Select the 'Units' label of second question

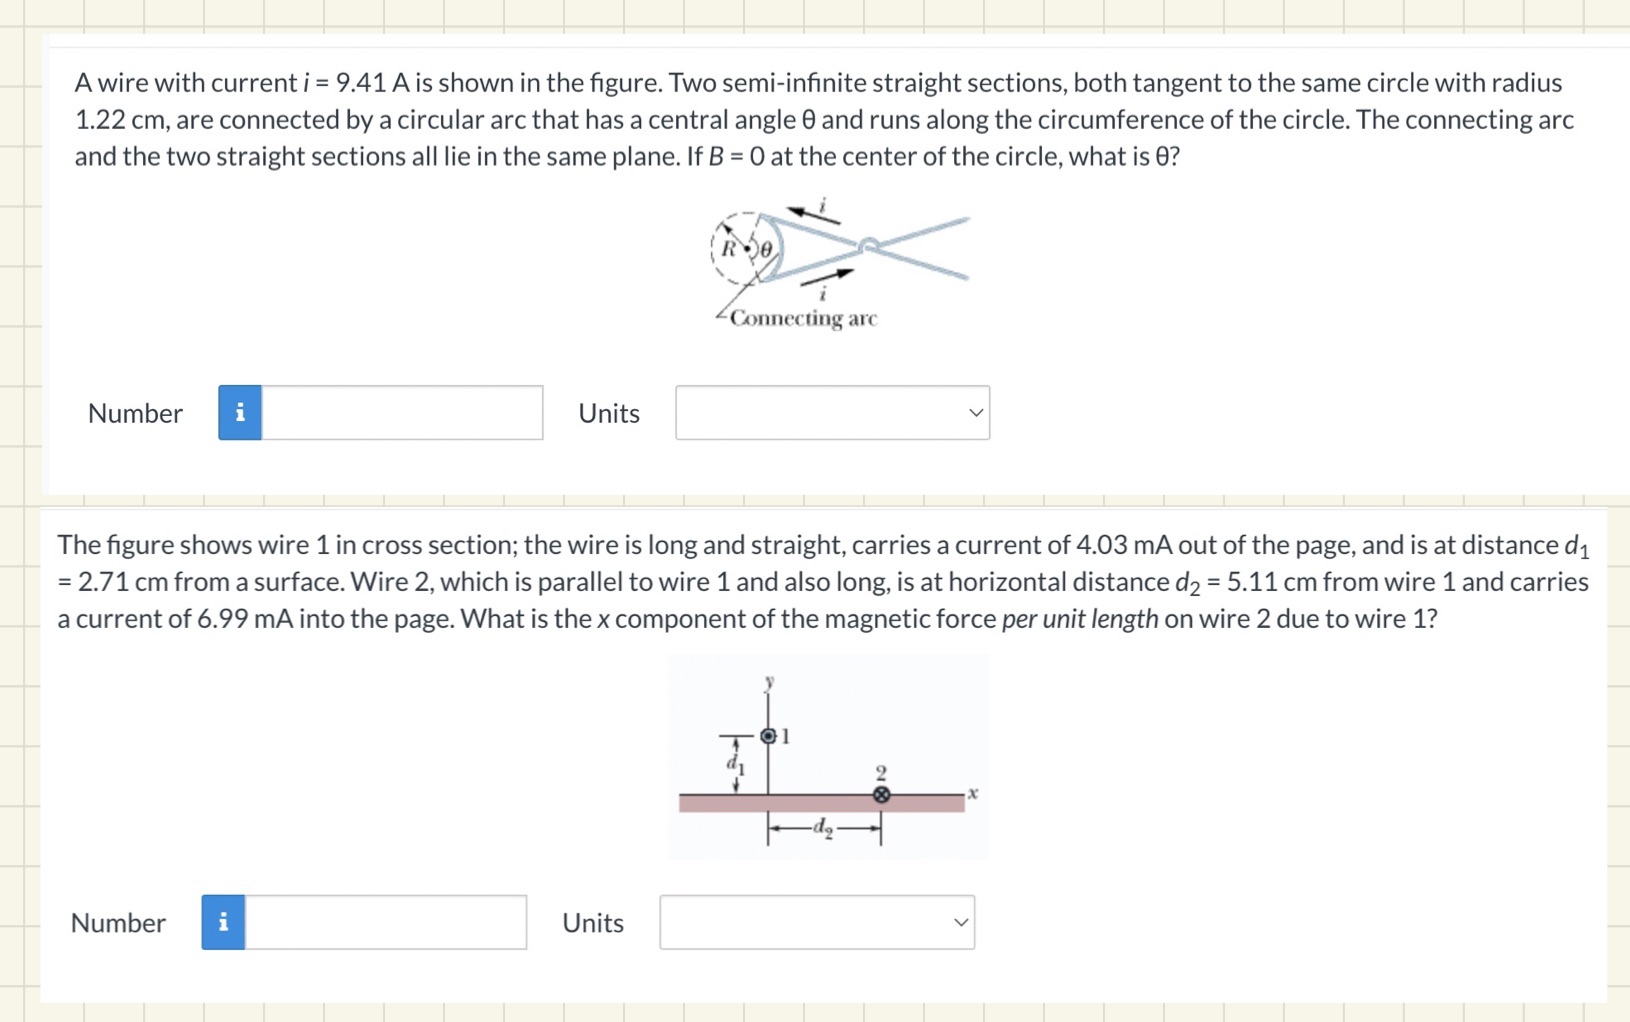tap(592, 922)
